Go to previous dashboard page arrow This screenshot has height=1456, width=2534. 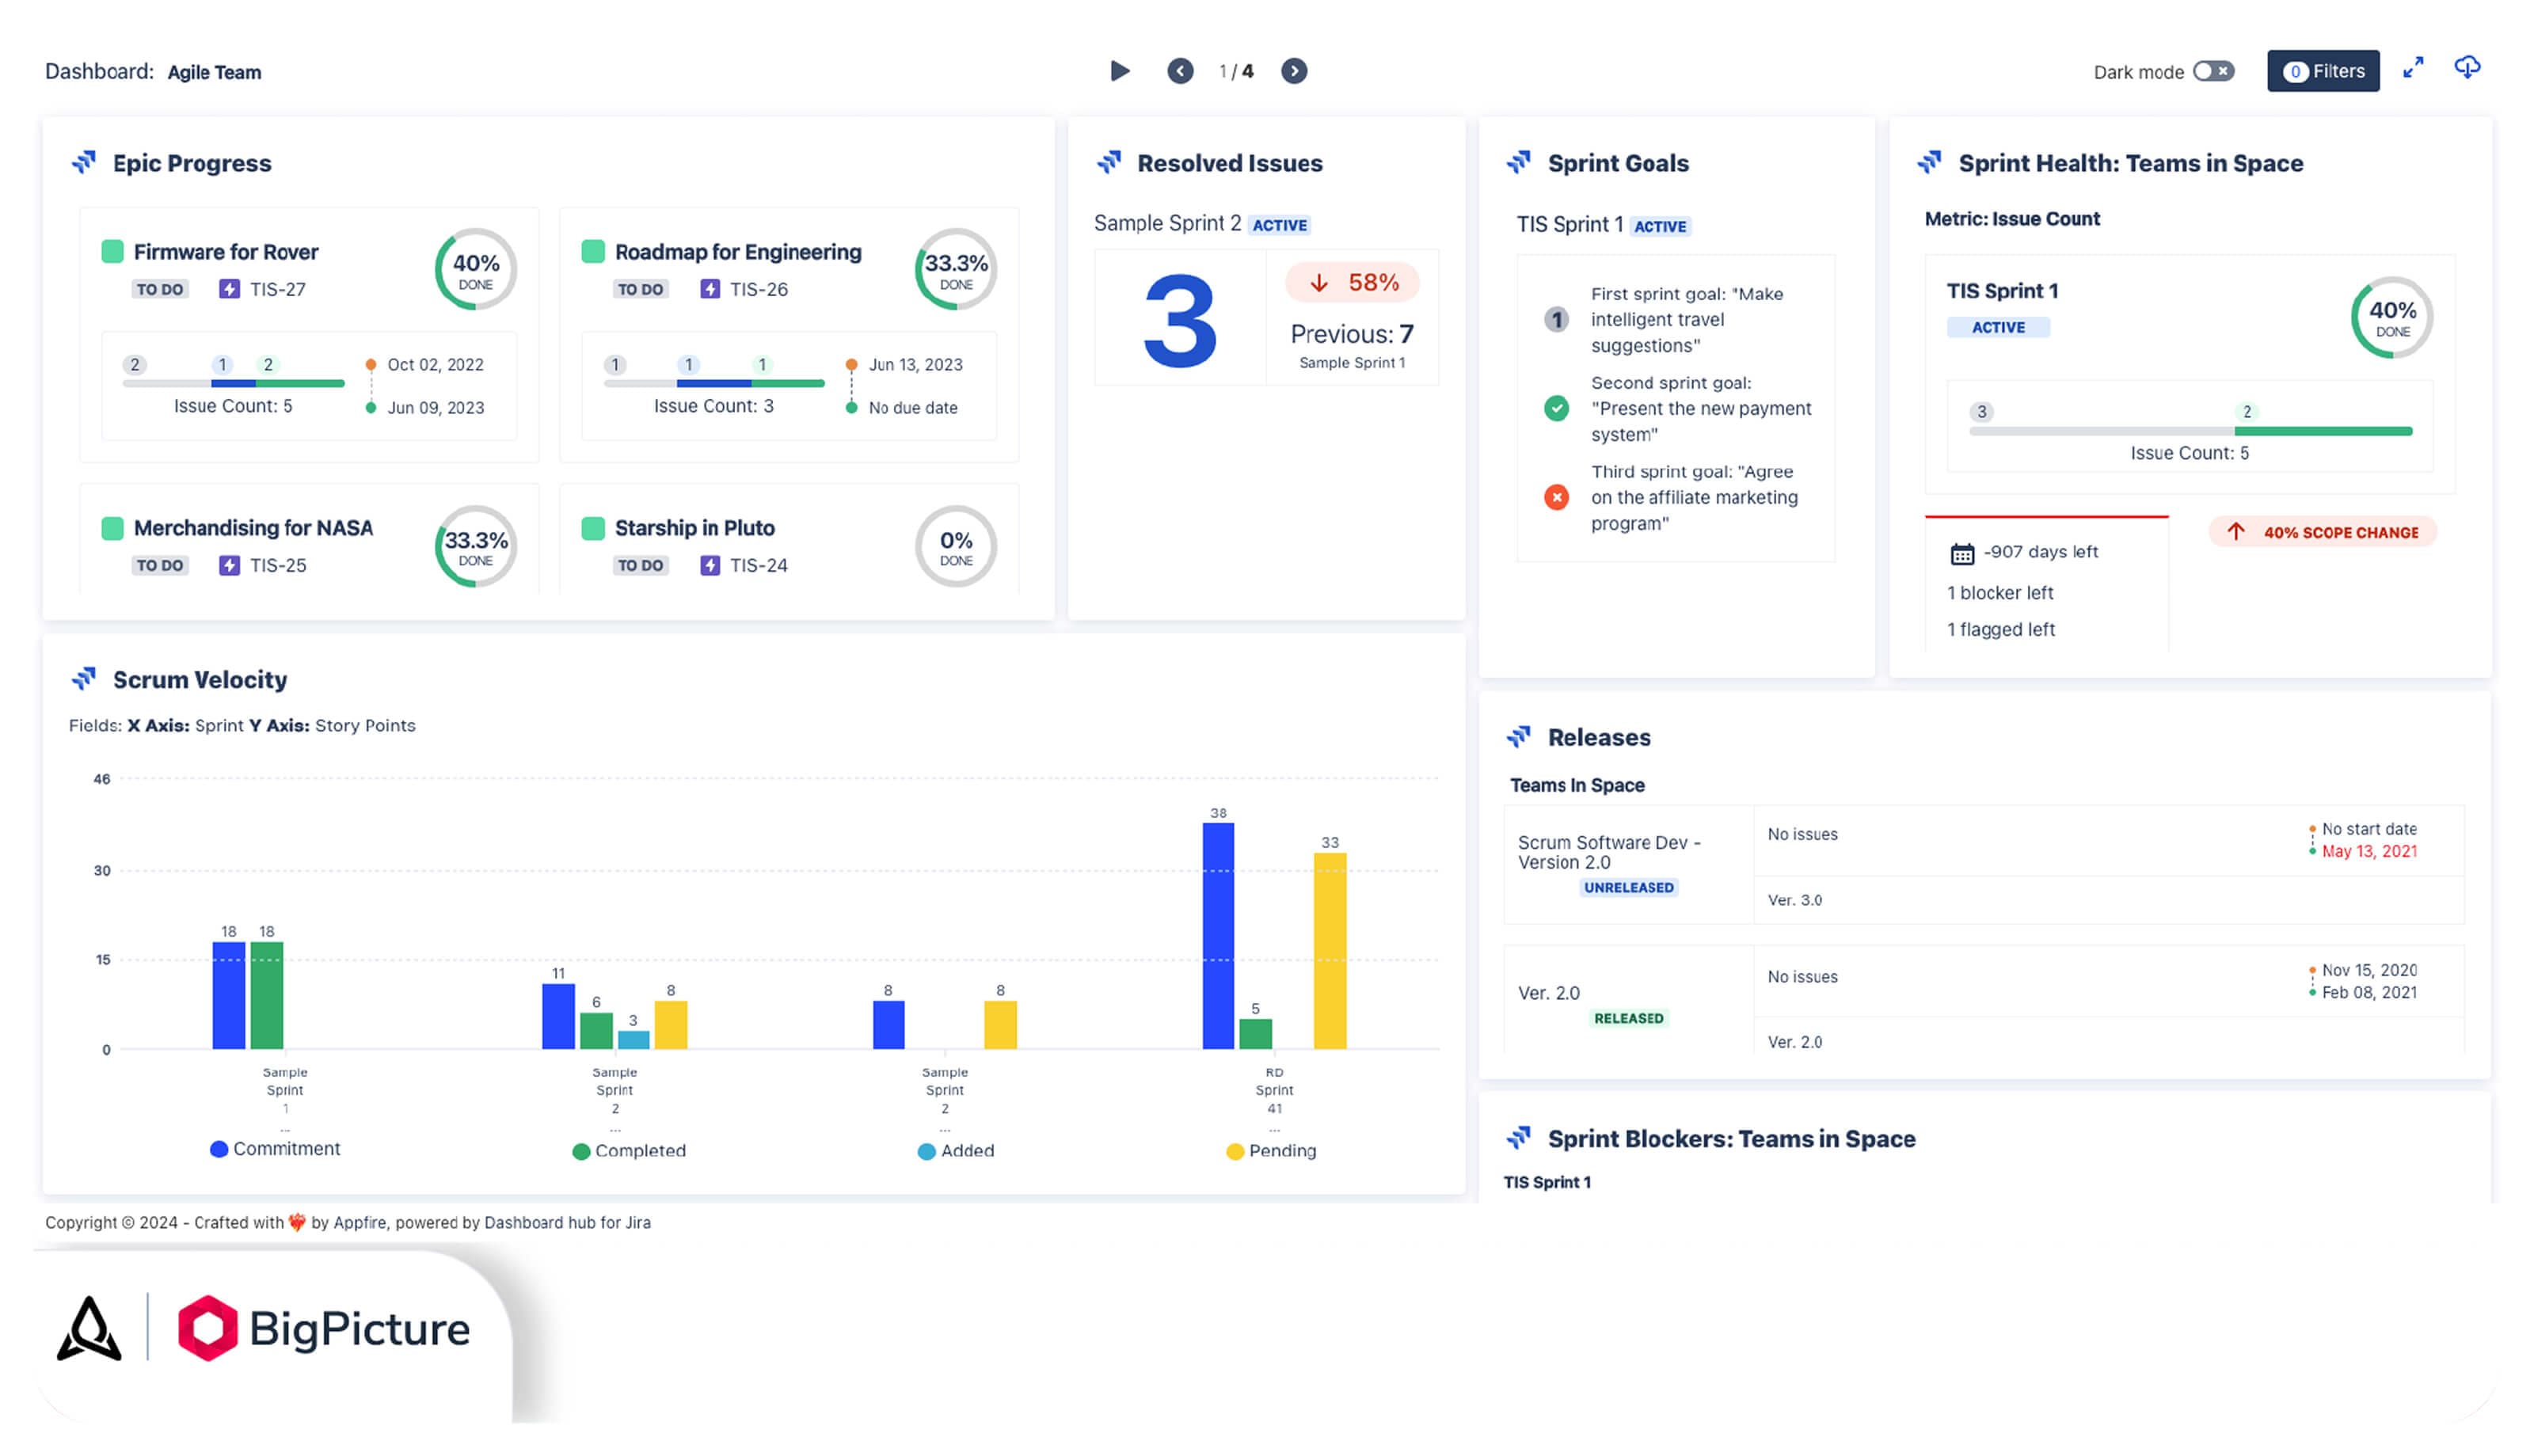[1180, 71]
